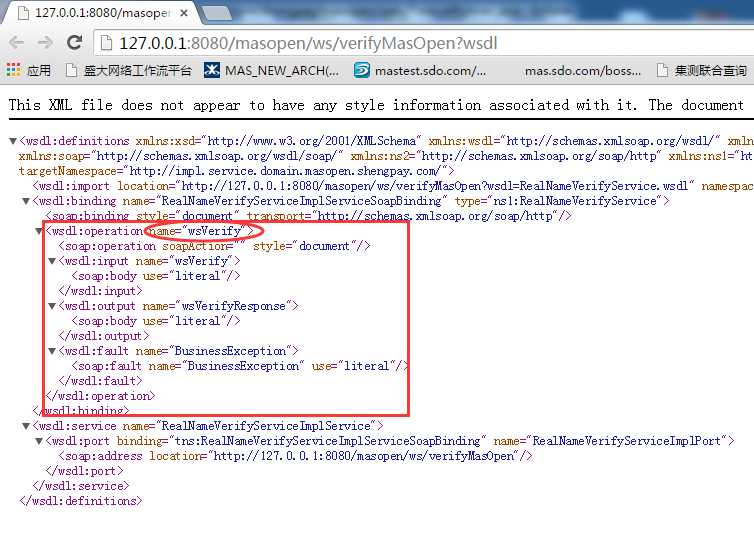Collapse the wsdl:input wsVerify node
Screen dimensions: 754x555
[x=52, y=261]
